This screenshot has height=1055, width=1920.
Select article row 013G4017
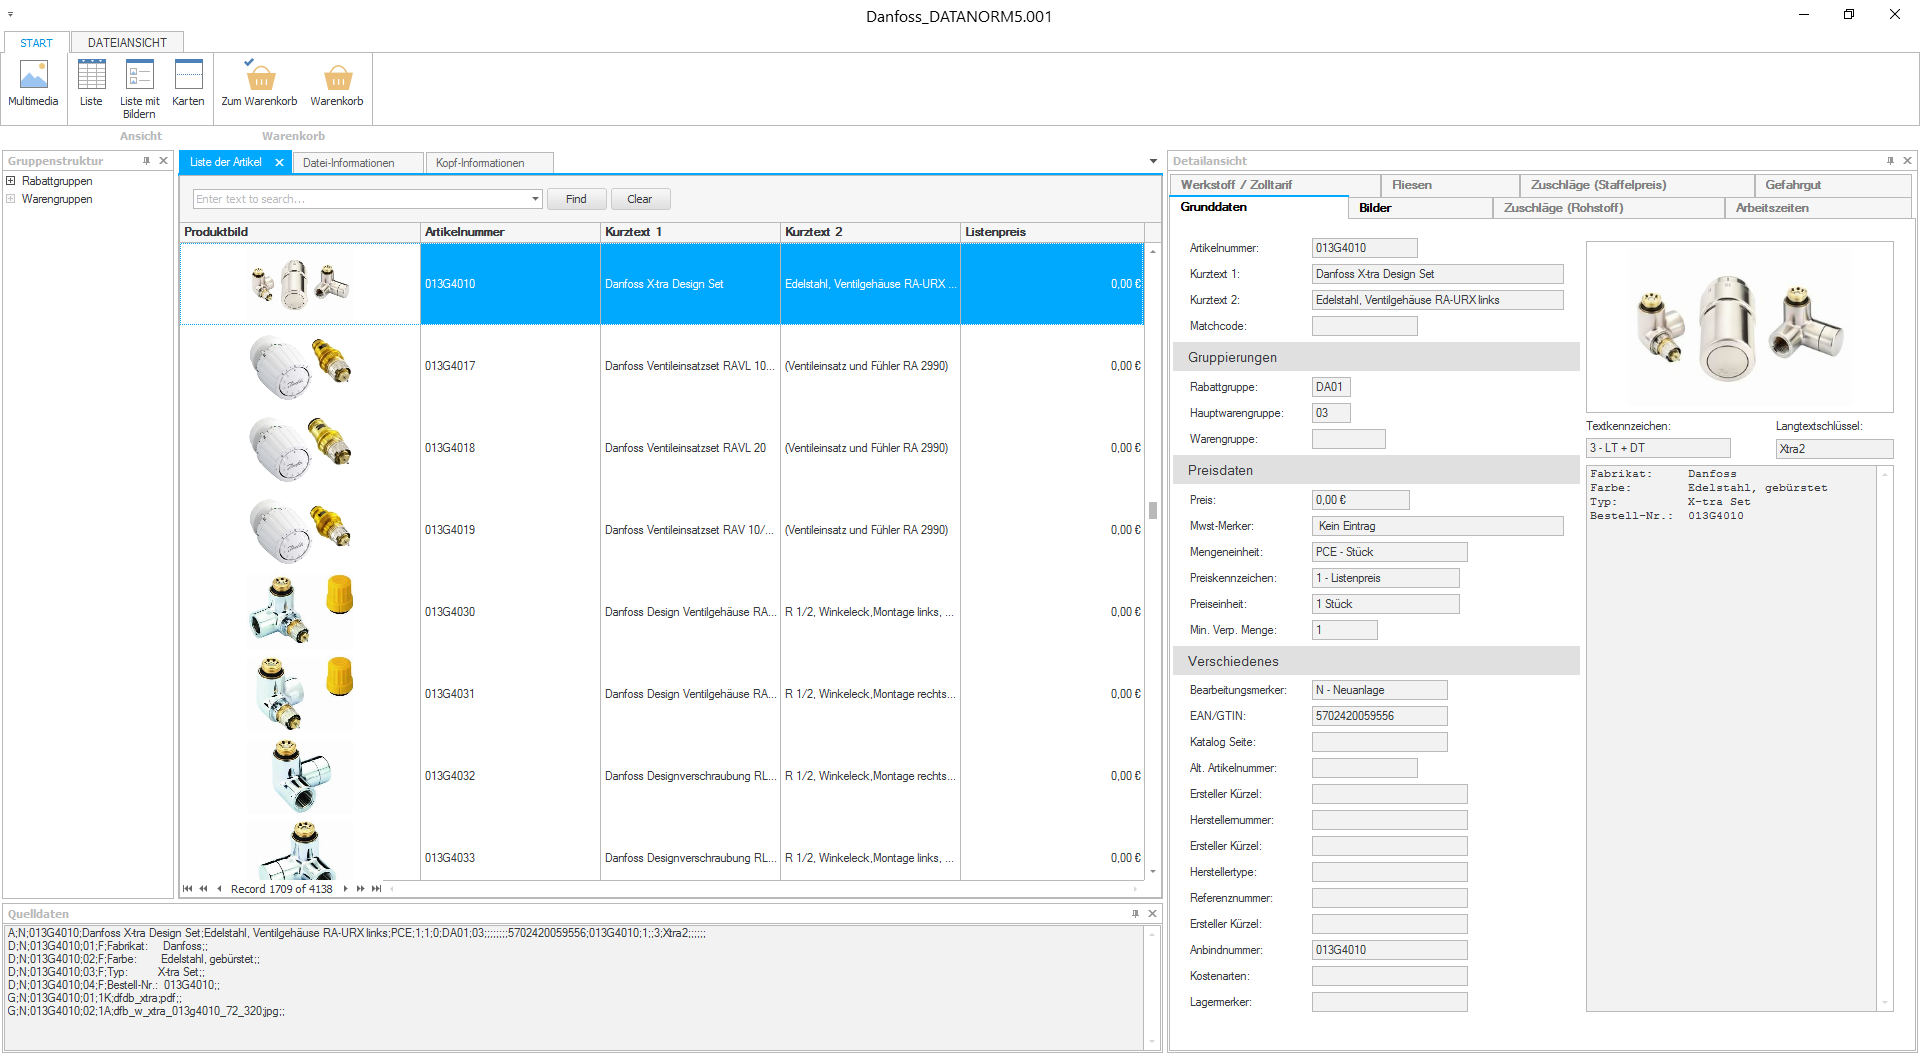[661, 366]
